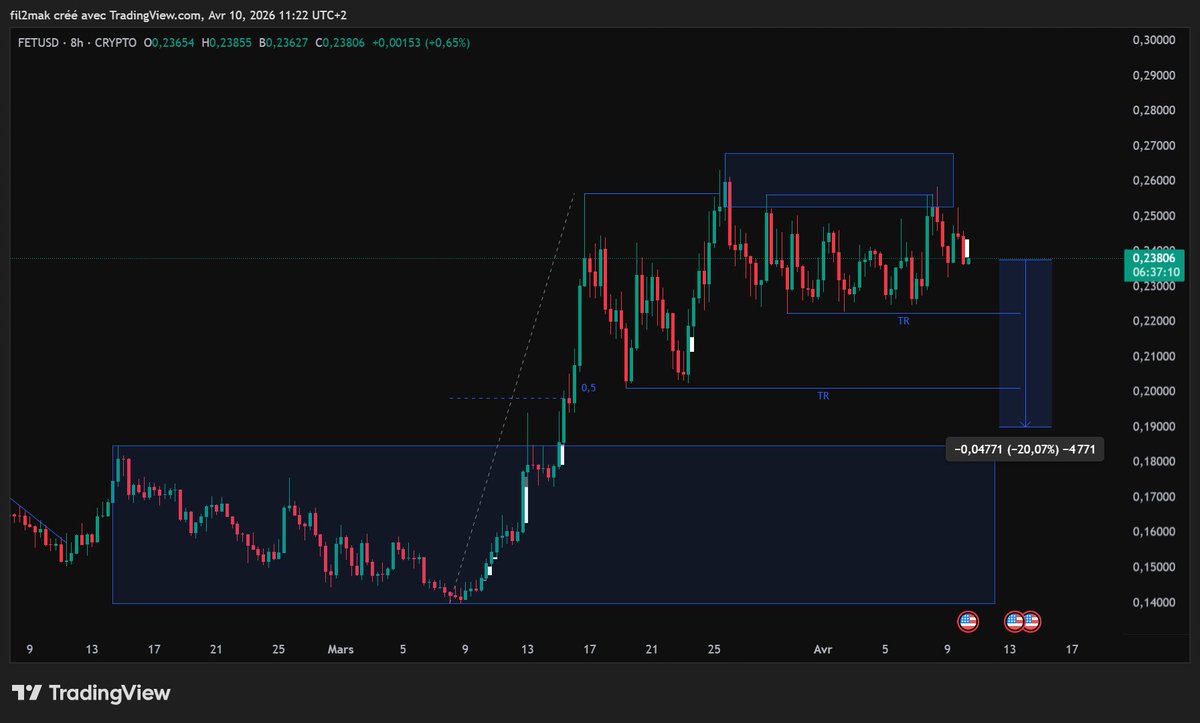
Task: Select the measurement label −0,04771 (−20,07%) −4771
Action: (x=1025, y=450)
